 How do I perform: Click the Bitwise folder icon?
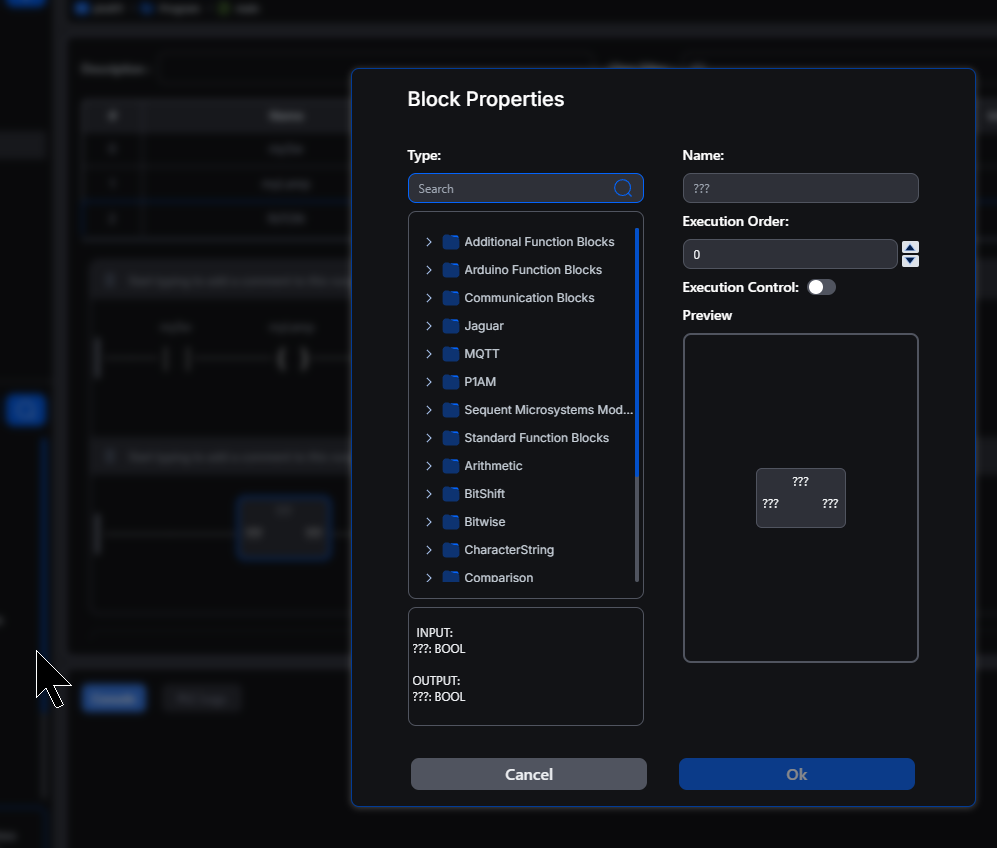coord(451,522)
